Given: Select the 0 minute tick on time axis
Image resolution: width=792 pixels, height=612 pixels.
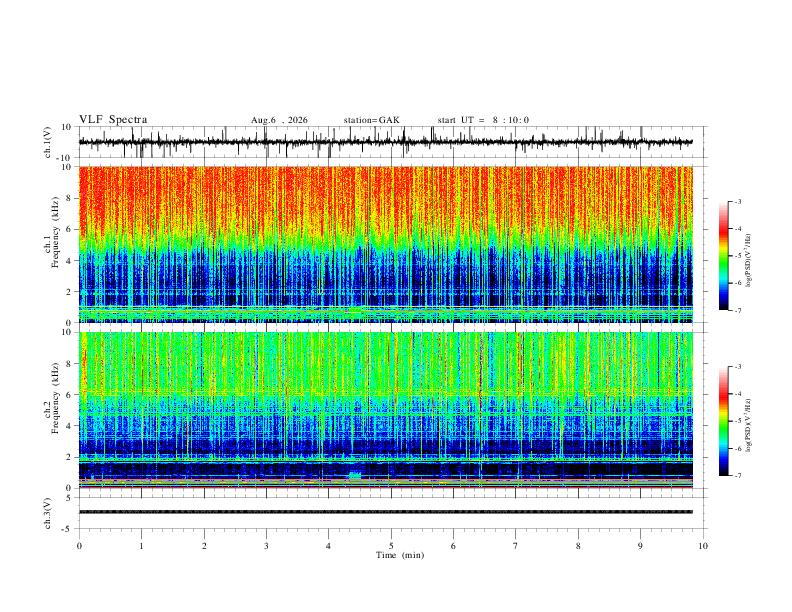Looking at the screenshot, I should (79, 546).
